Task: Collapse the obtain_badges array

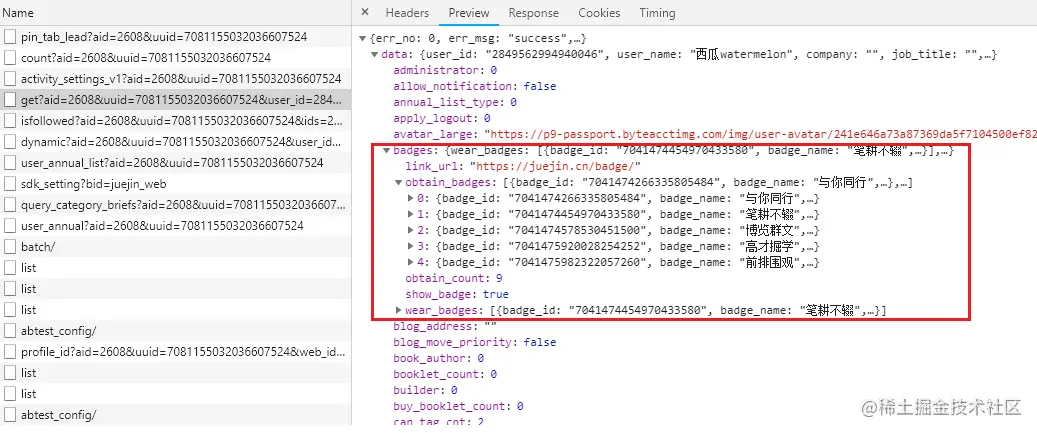Action: pos(399,182)
